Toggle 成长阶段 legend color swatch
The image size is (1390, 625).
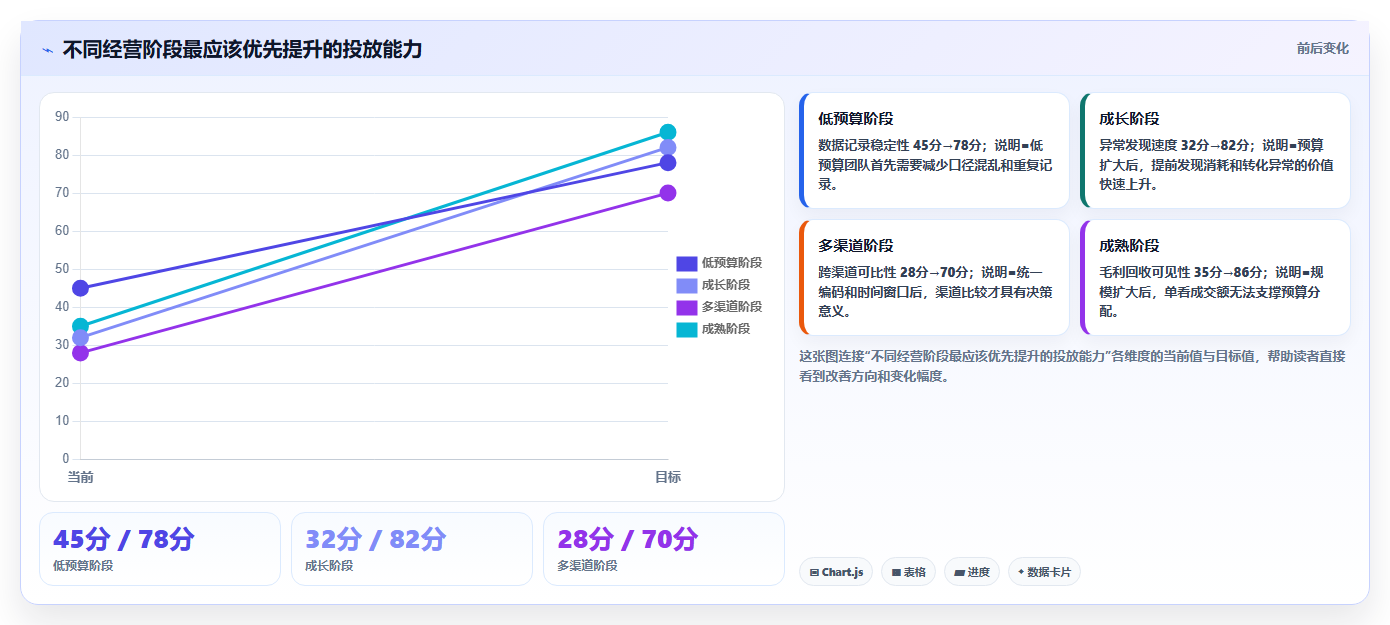point(687,285)
